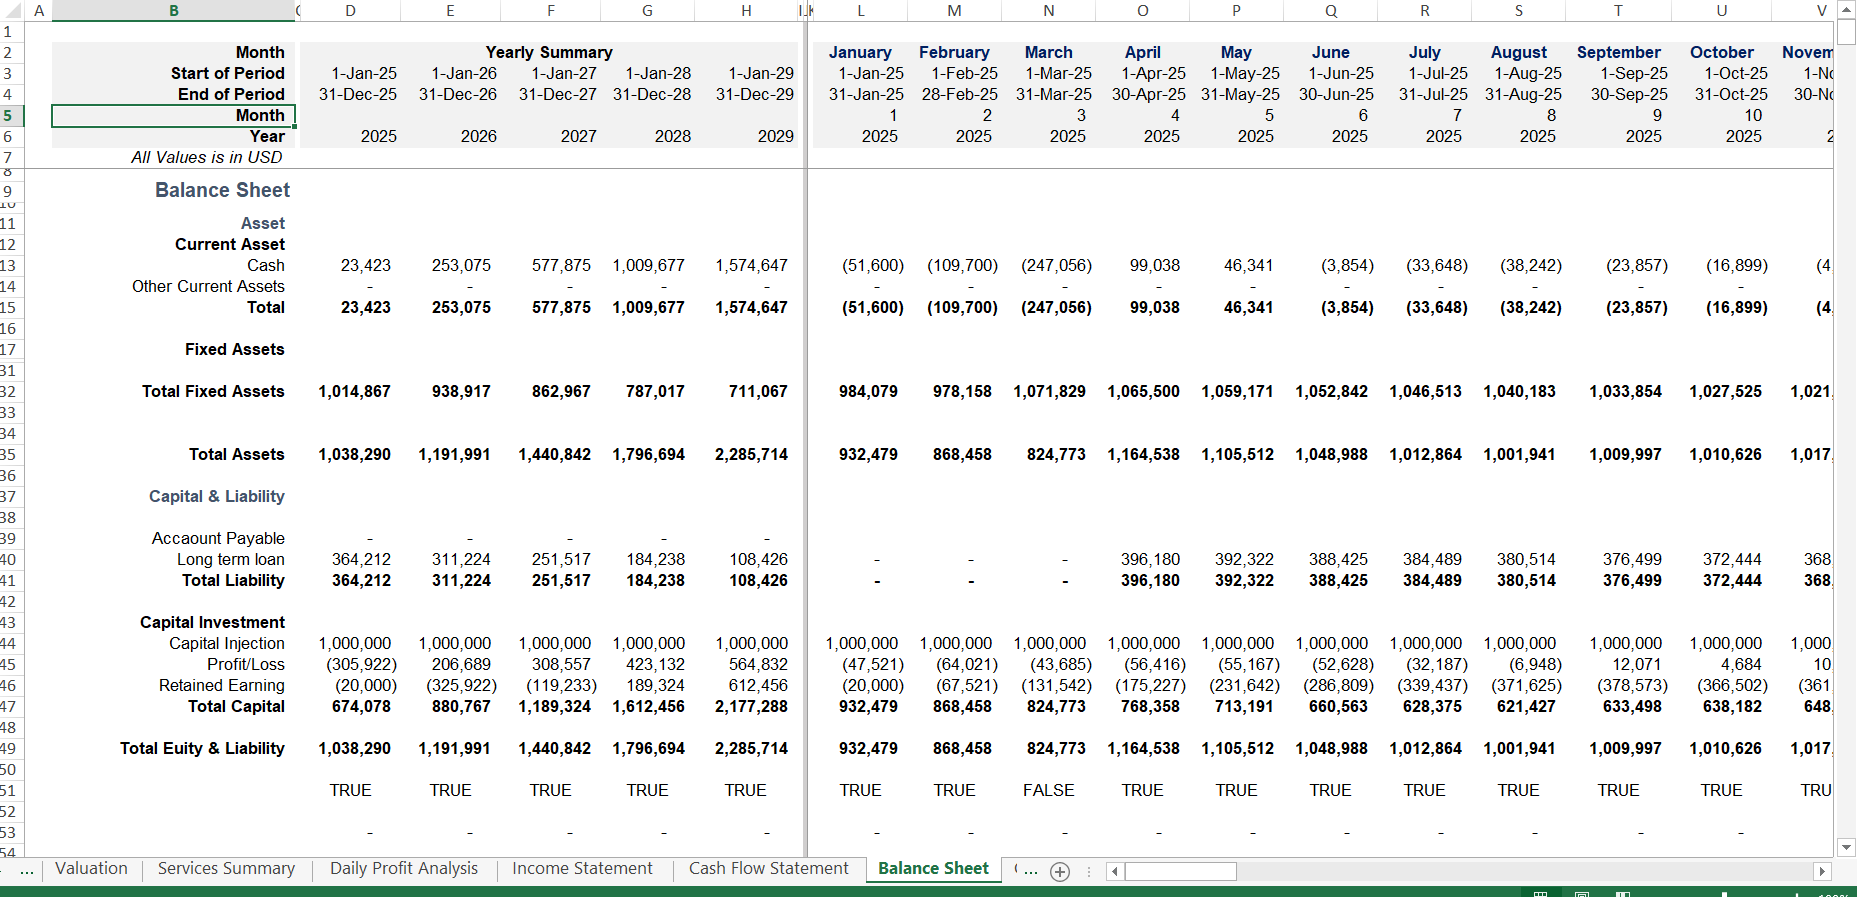Viewport: 1857px width, 897px height.
Task: Select column L header
Action: (x=861, y=11)
